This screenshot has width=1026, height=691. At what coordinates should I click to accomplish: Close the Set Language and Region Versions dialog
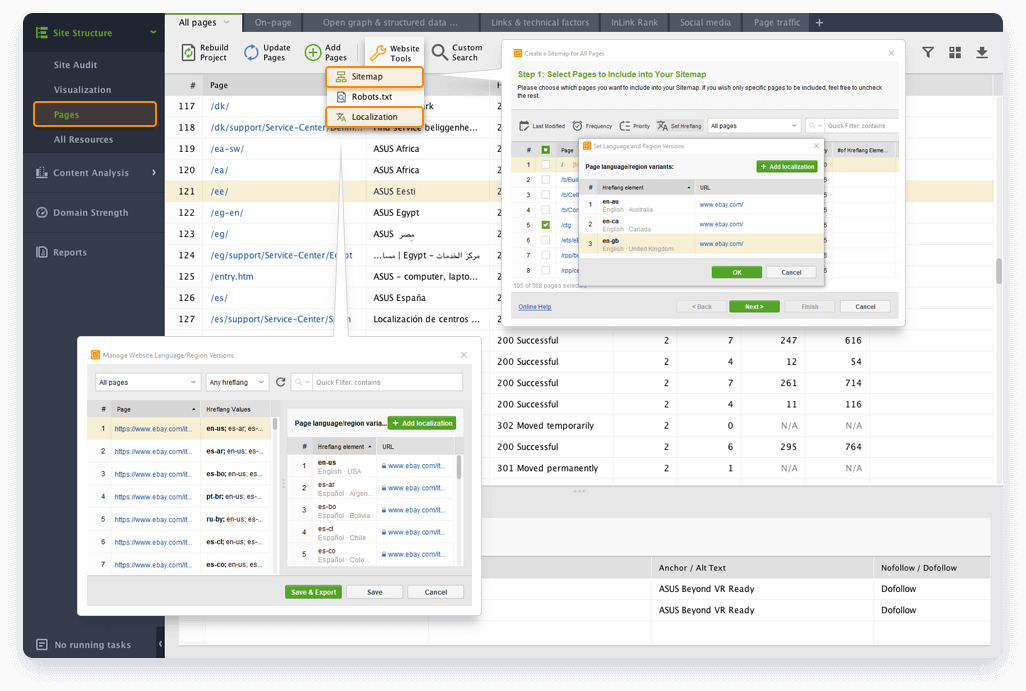[x=816, y=146]
